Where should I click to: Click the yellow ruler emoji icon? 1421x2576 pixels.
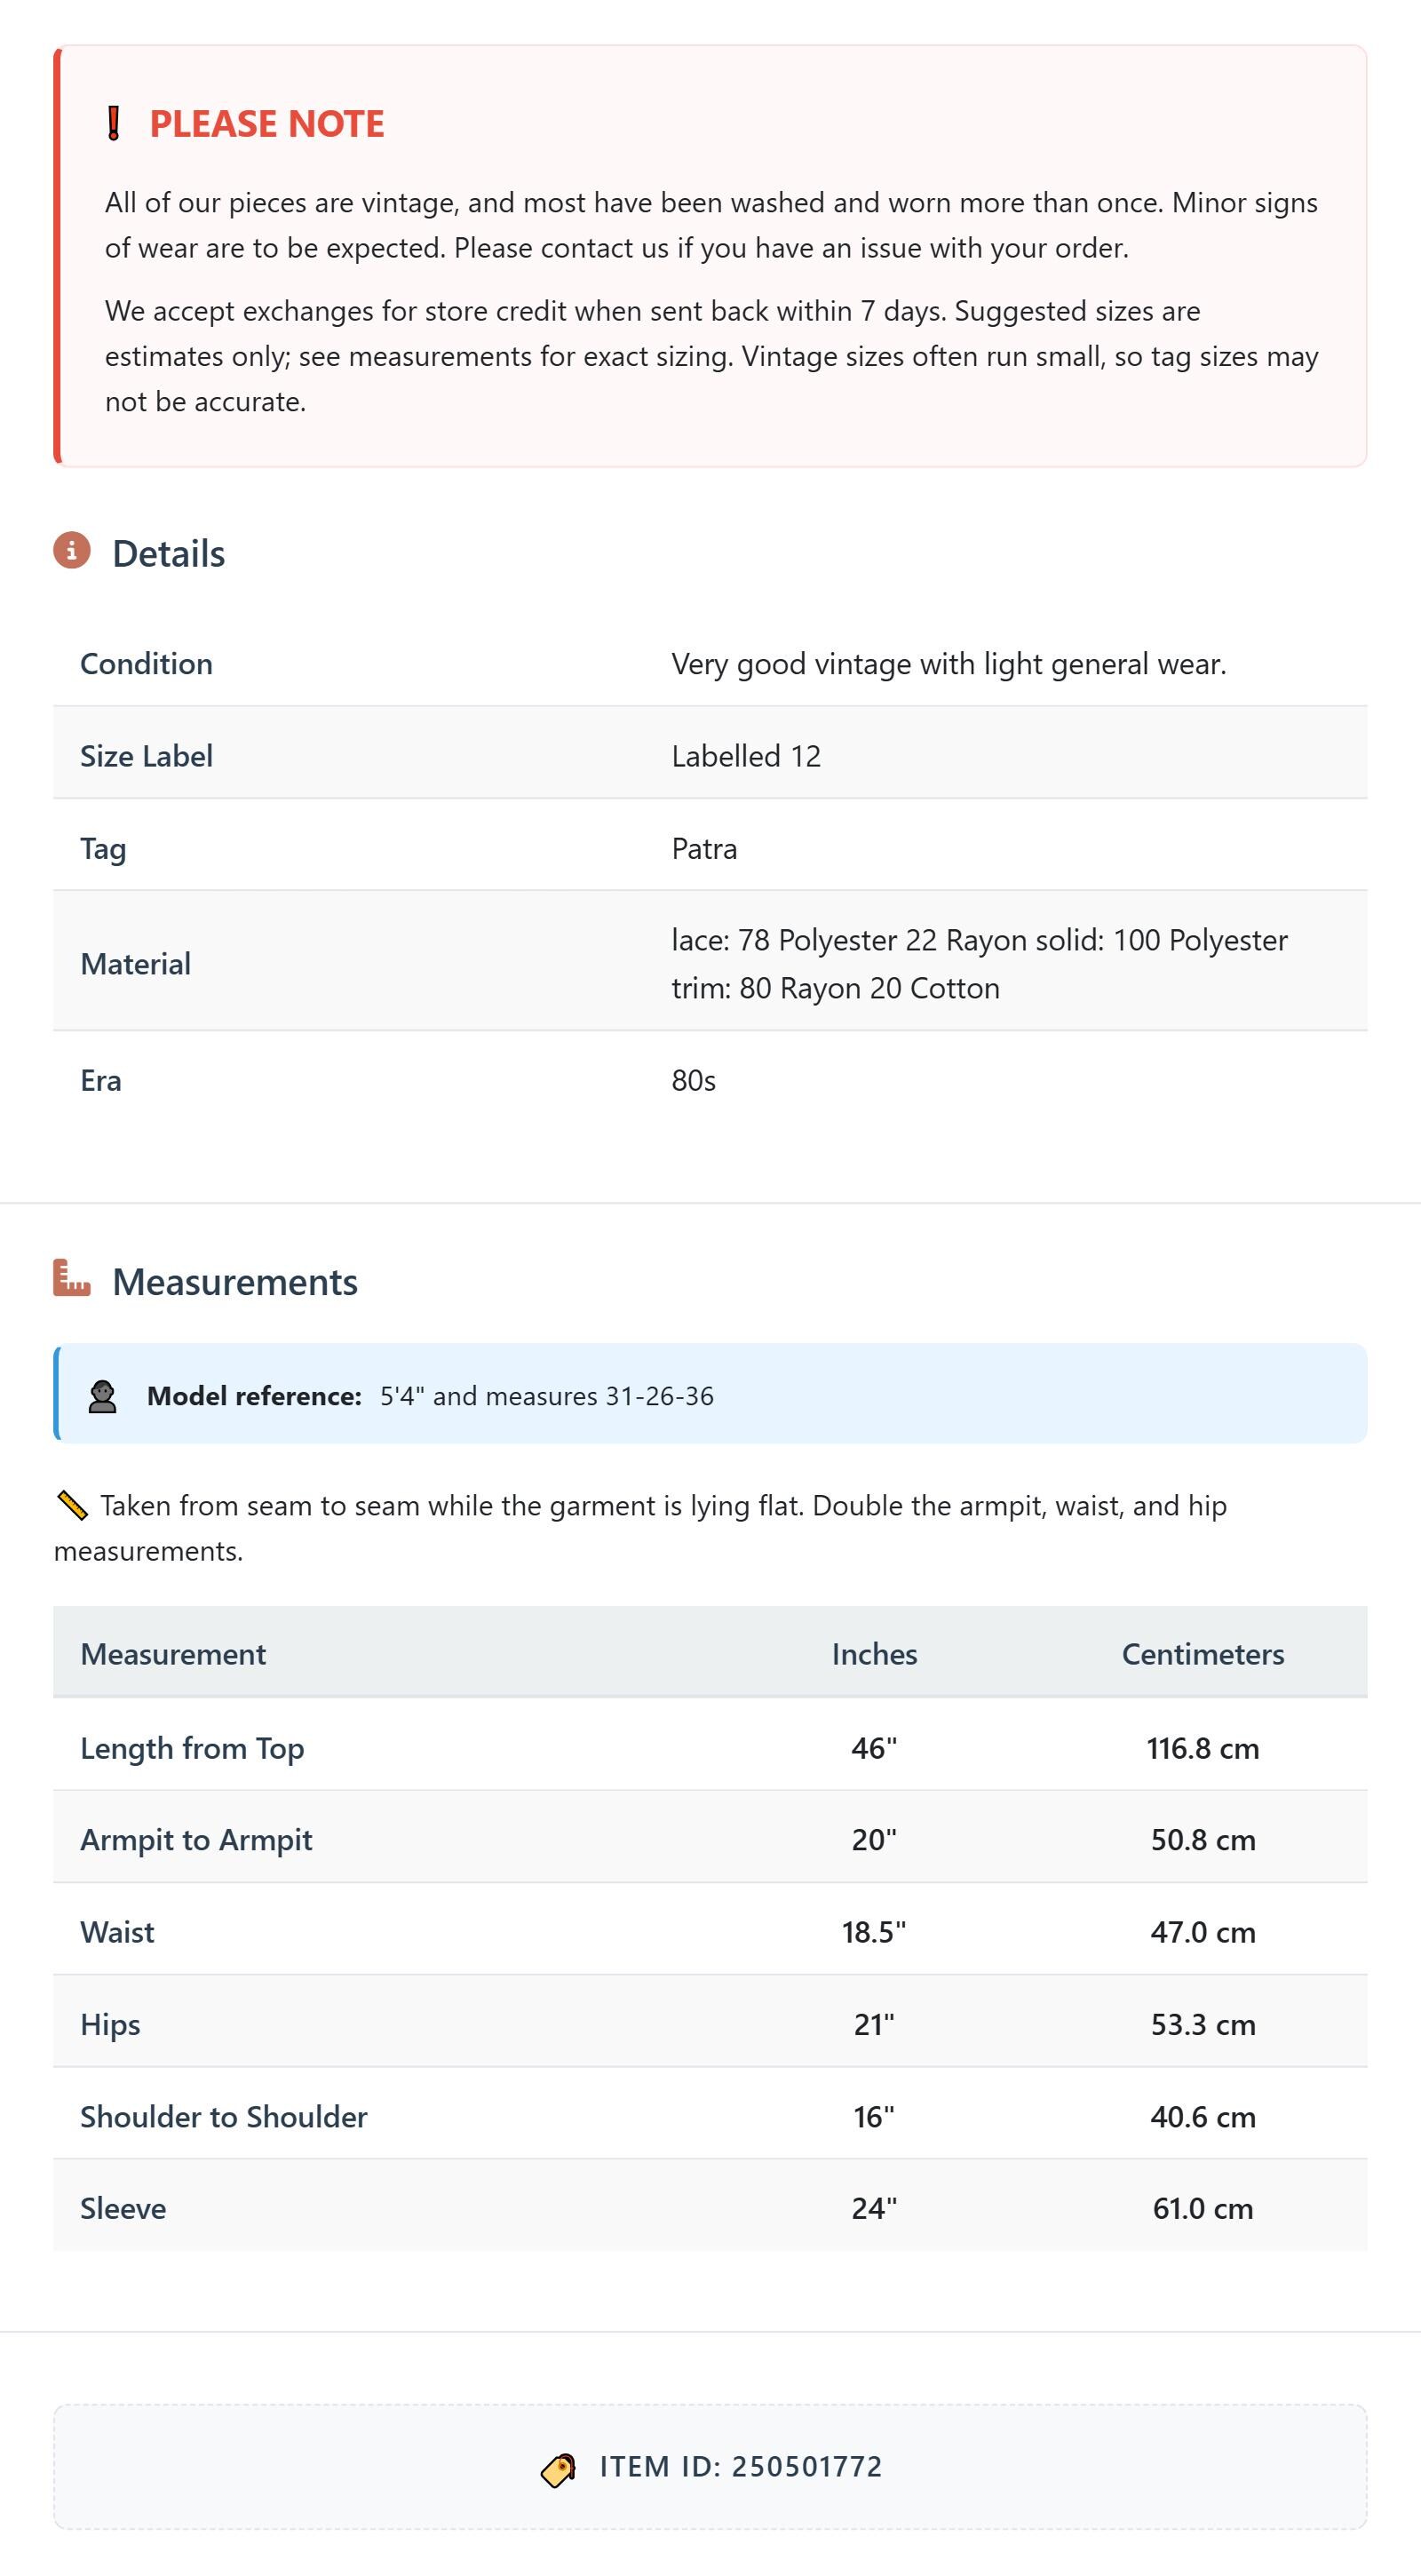(72, 1505)
